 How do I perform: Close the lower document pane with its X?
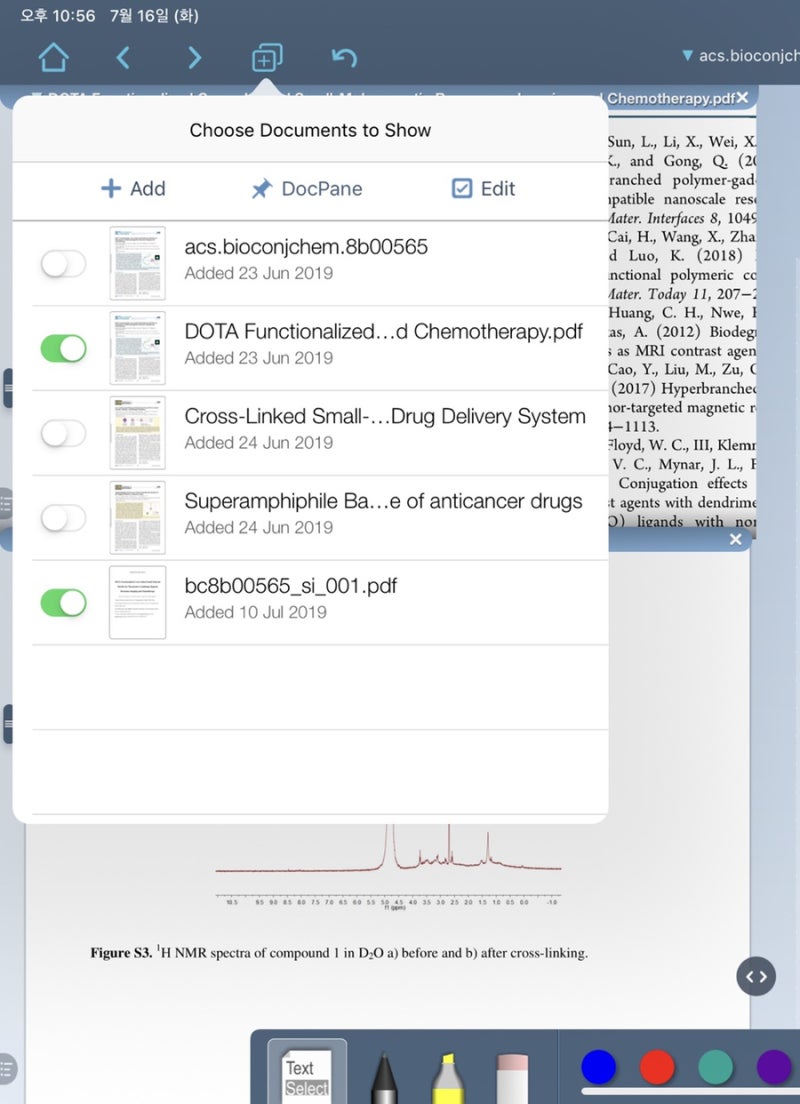click(736, 539)
